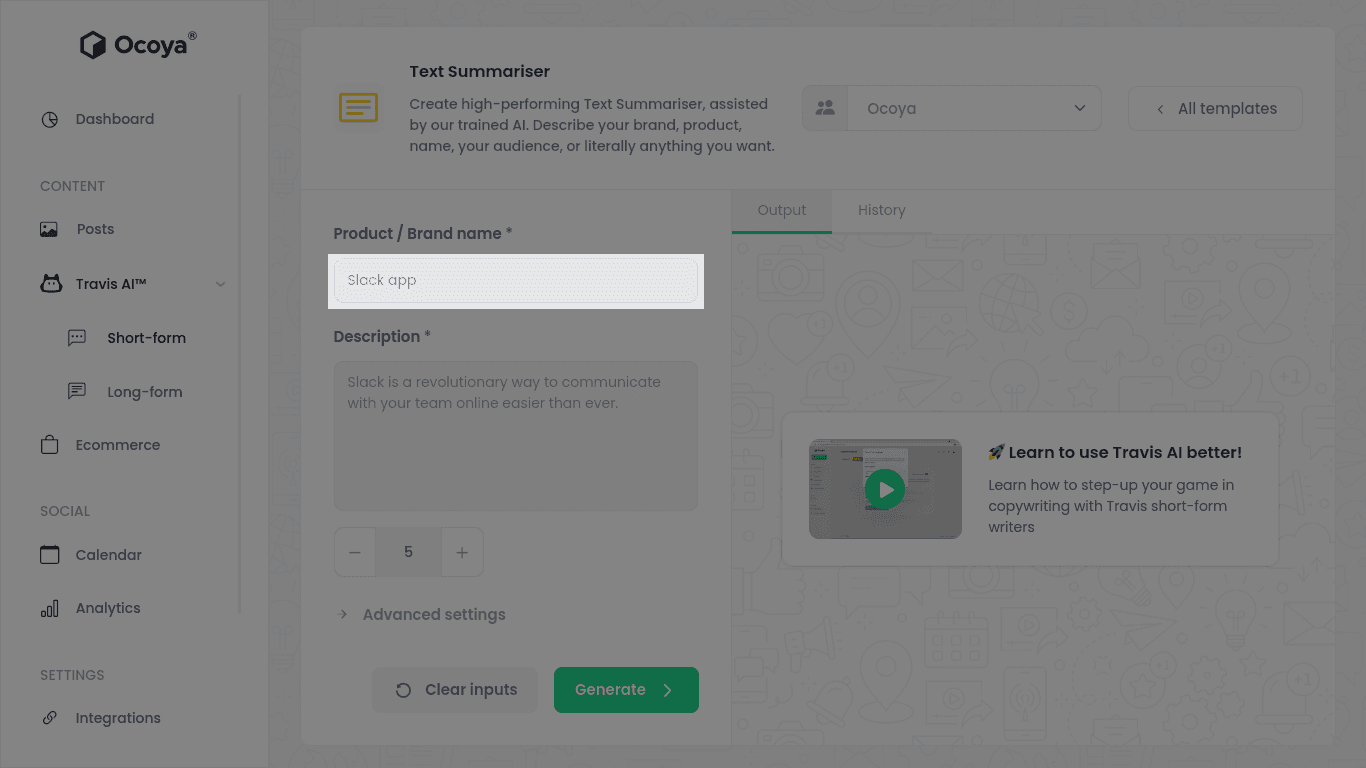Open Posts in sidebar
Image resolution: width=1366 pixels, height=768 pixels.
click(x=96, y=229)
